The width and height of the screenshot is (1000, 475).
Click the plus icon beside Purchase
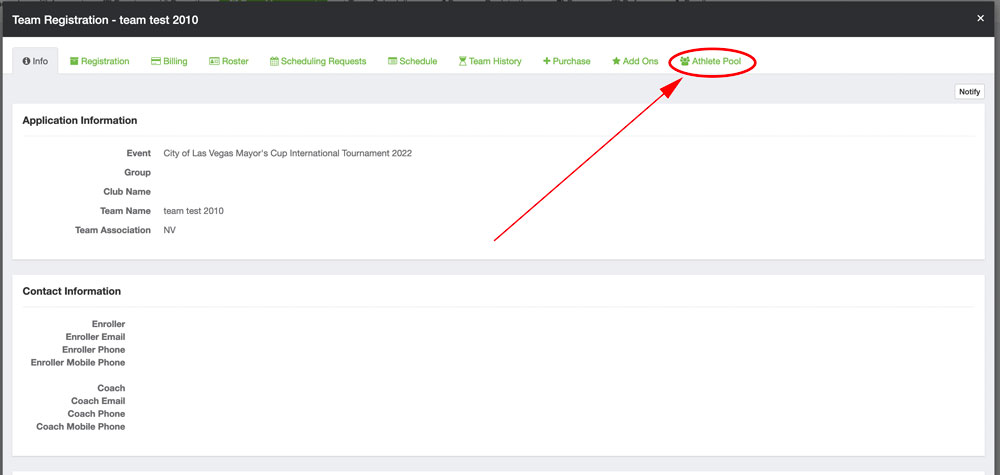point(547,62)
